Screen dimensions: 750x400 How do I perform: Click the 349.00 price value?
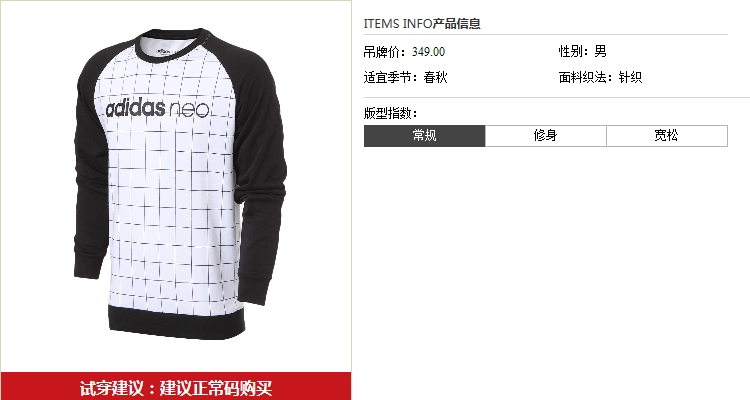tap(429, 52)
